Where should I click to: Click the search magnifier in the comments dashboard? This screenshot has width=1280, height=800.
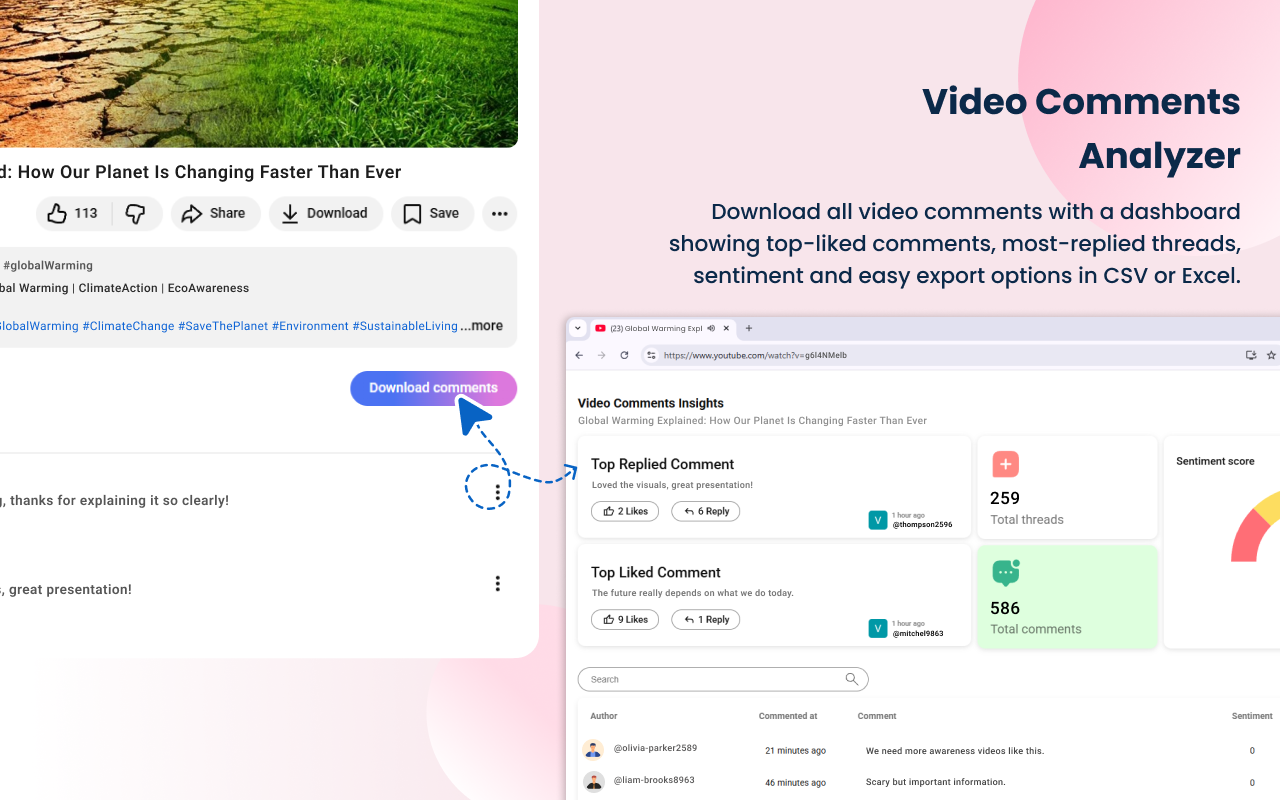point(851,679)
